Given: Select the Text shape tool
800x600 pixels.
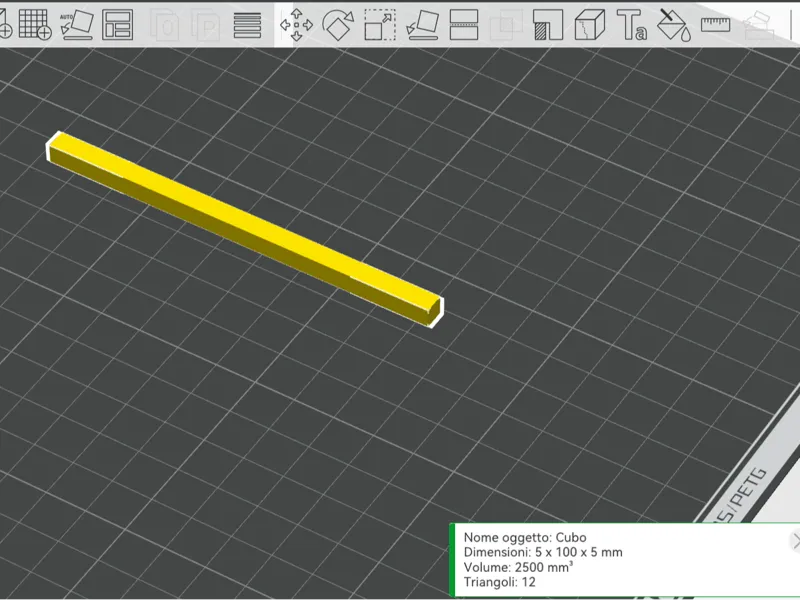Looking at the screenshot, I should 632,24.
